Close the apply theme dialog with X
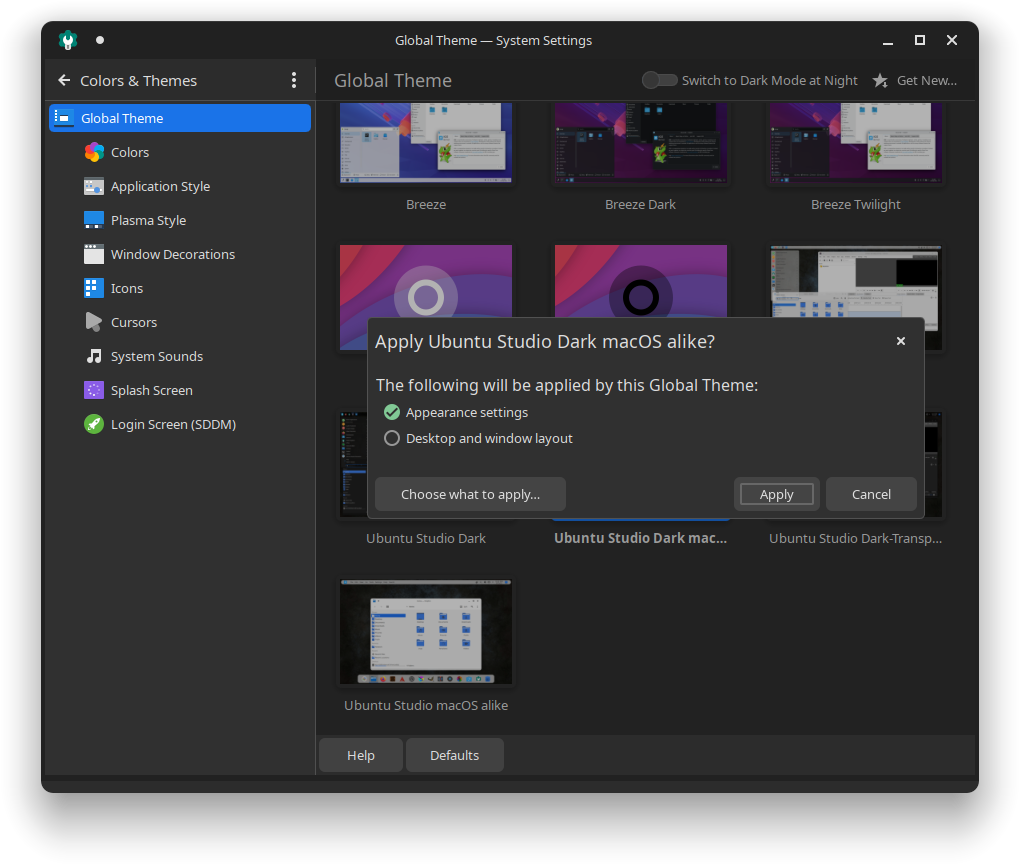 point(900,341)
